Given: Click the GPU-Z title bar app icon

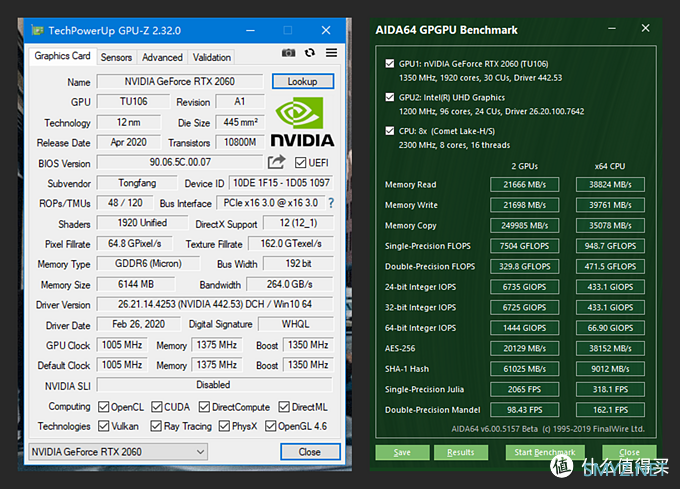Looking at the screenshot, I should 38,30.
